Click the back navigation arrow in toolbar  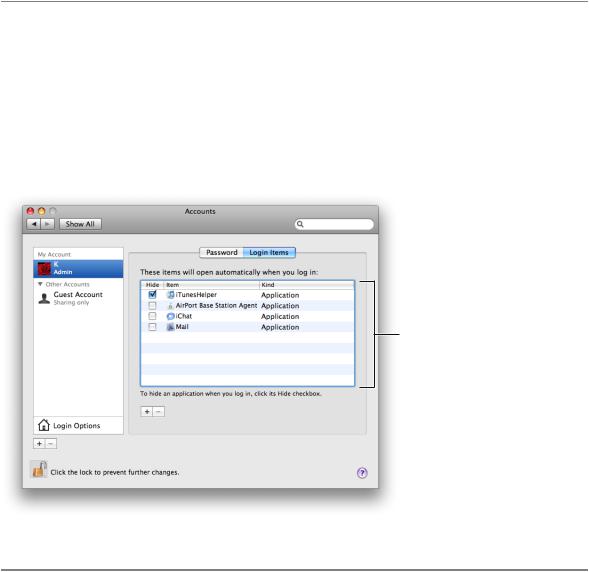(x=34, y=224)
